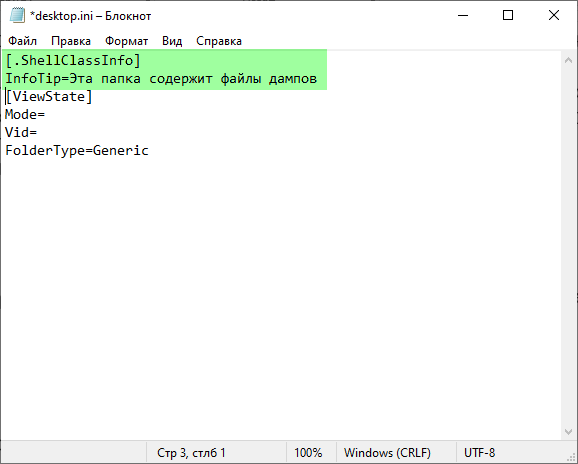The width and height of the screenshot is (578, 464).
Task: Click the FolderType=Generic line
Action: (77, 150)
